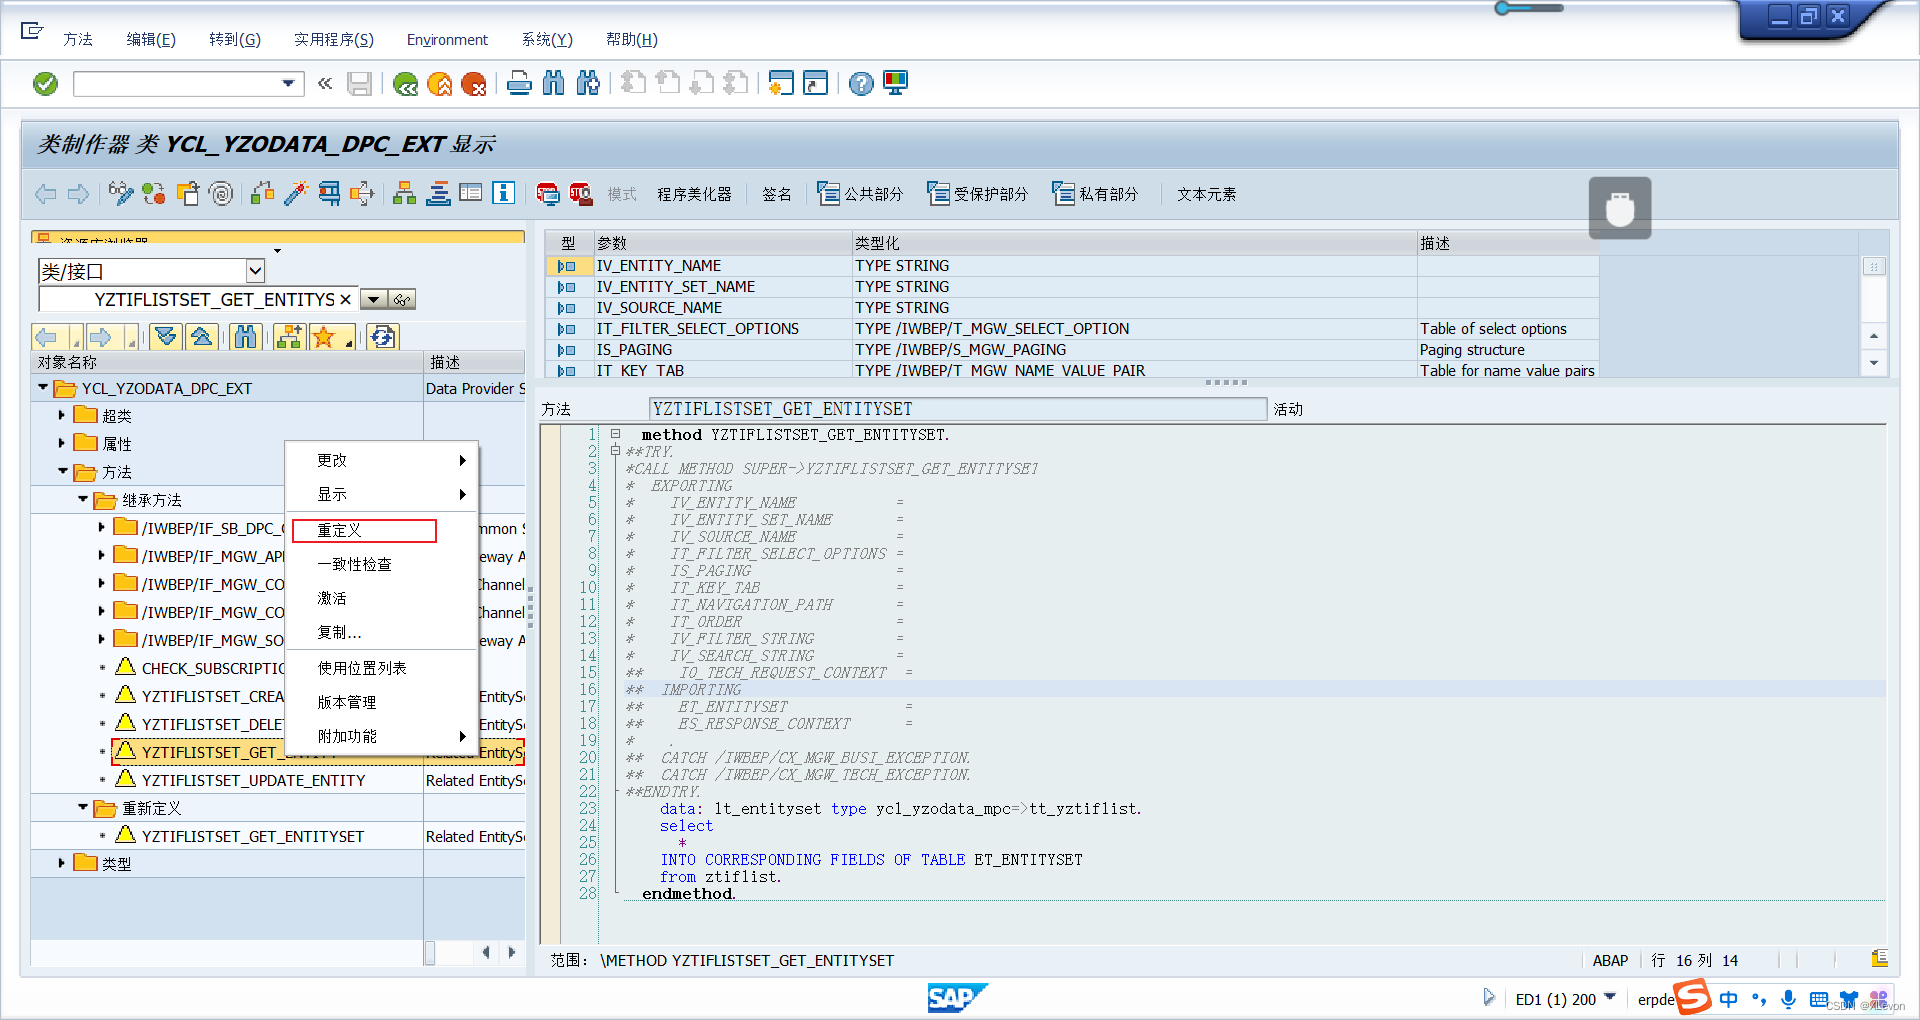The height and width of the screenshot is (1020, 1920).
Task: Open the command field dropdown
Action: coord(288,84)
